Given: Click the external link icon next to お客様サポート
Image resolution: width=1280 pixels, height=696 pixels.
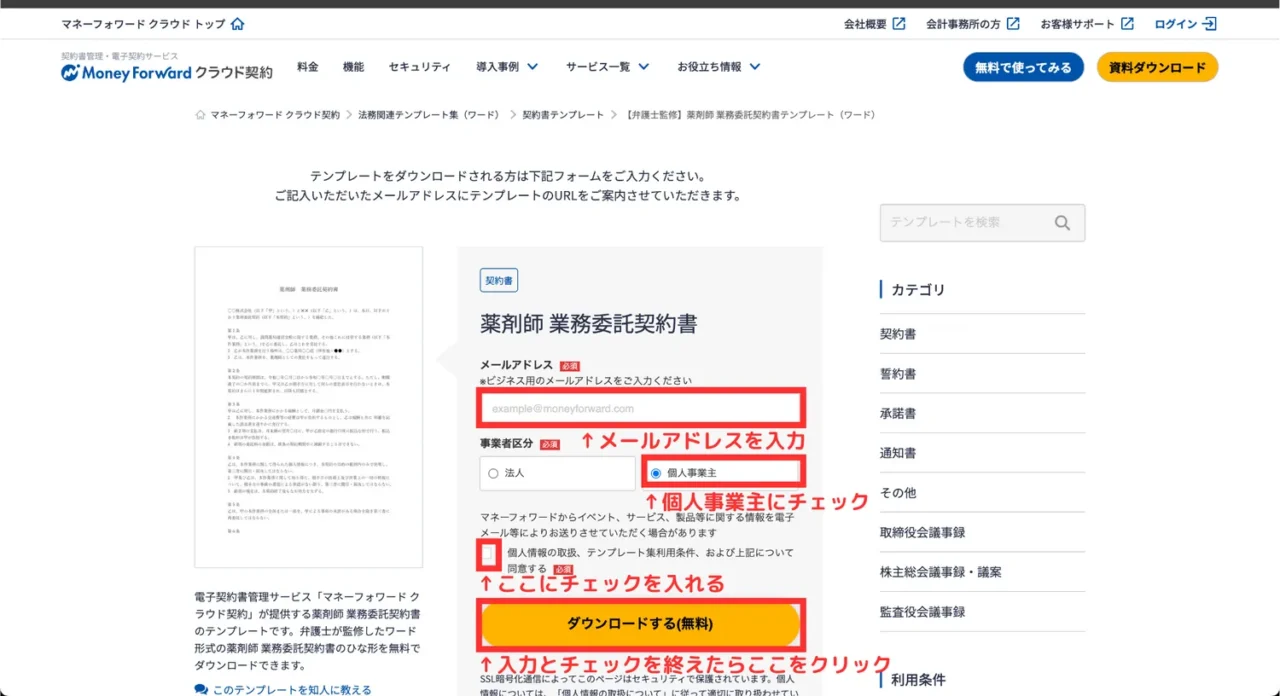Looking at the screenshot, I should point(1127,24).
